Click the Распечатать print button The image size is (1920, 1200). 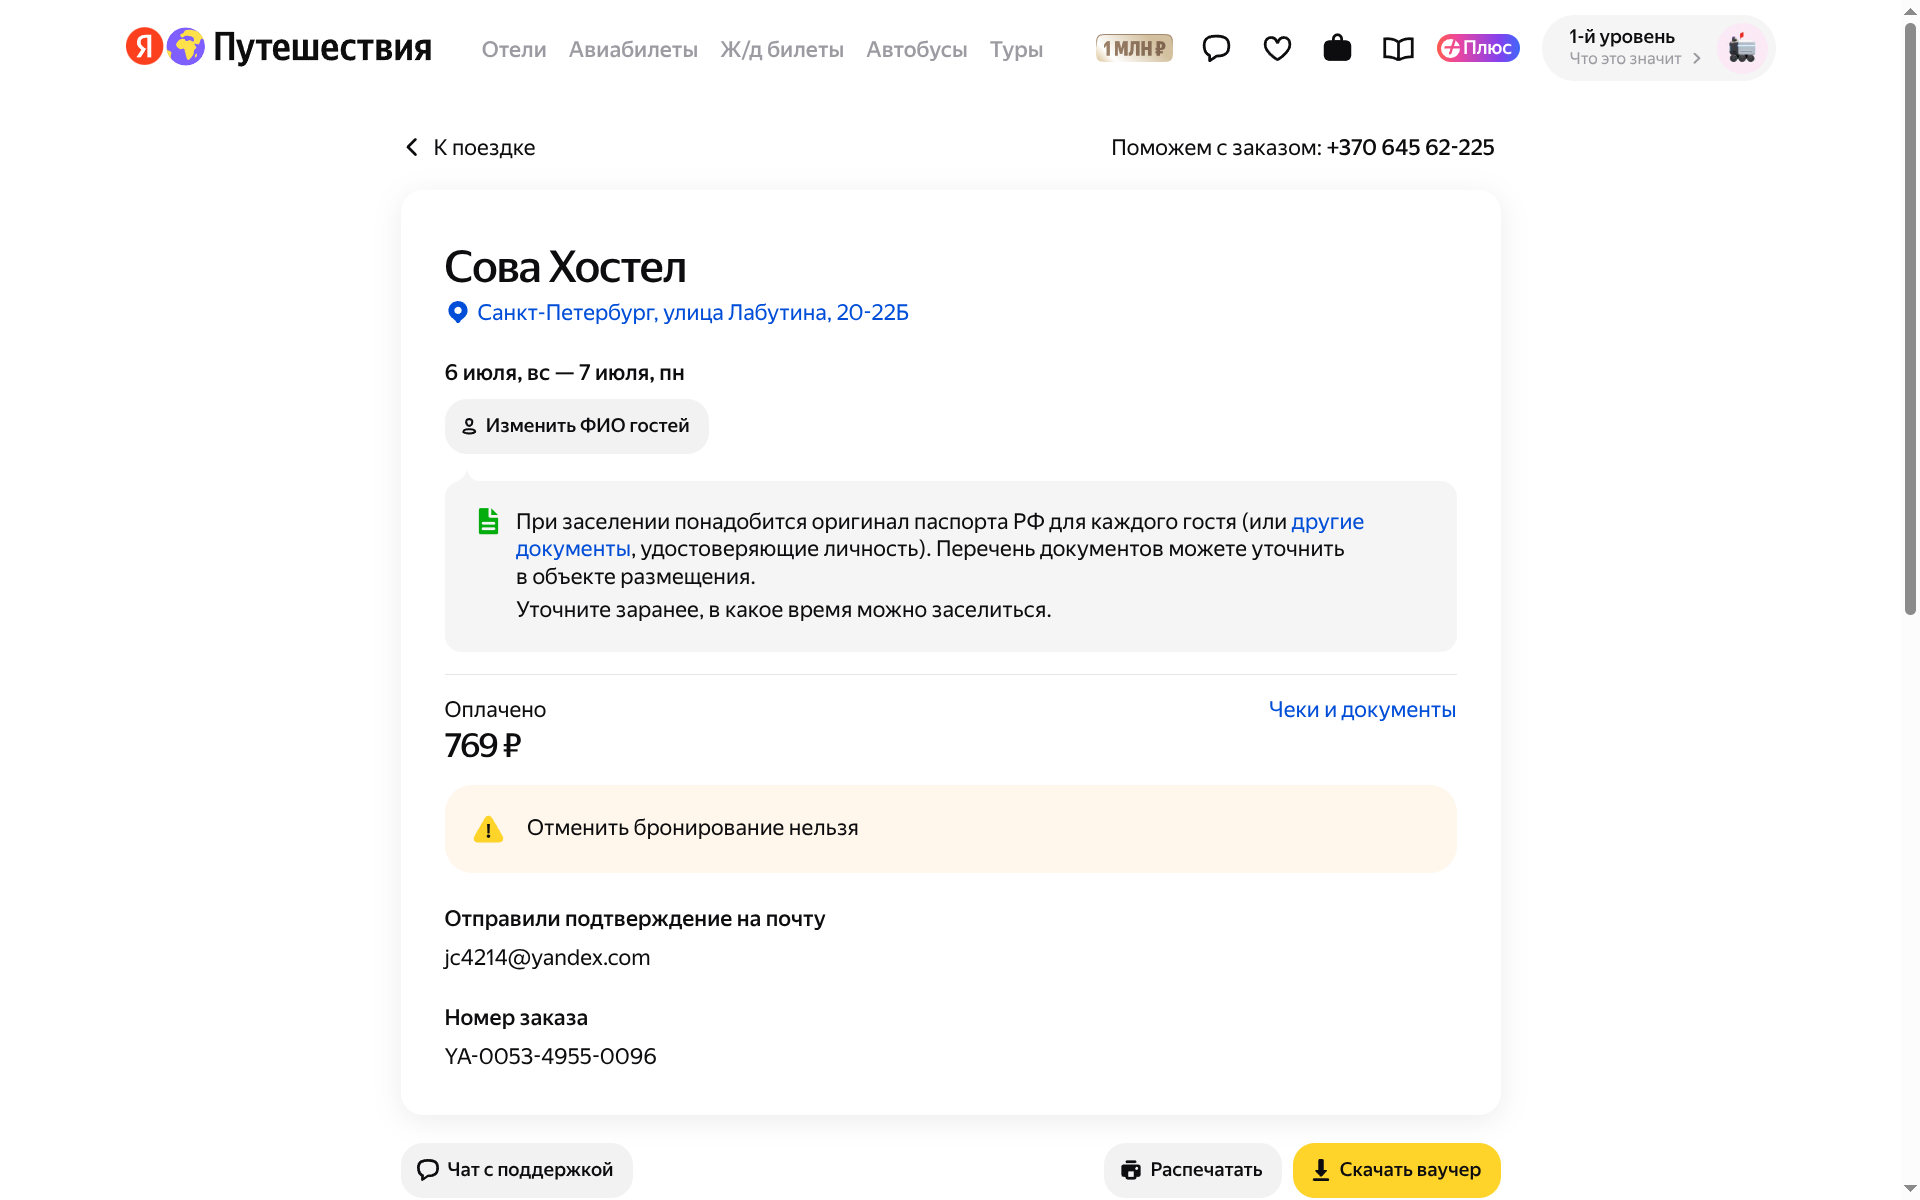(x=1192, y=1170)
